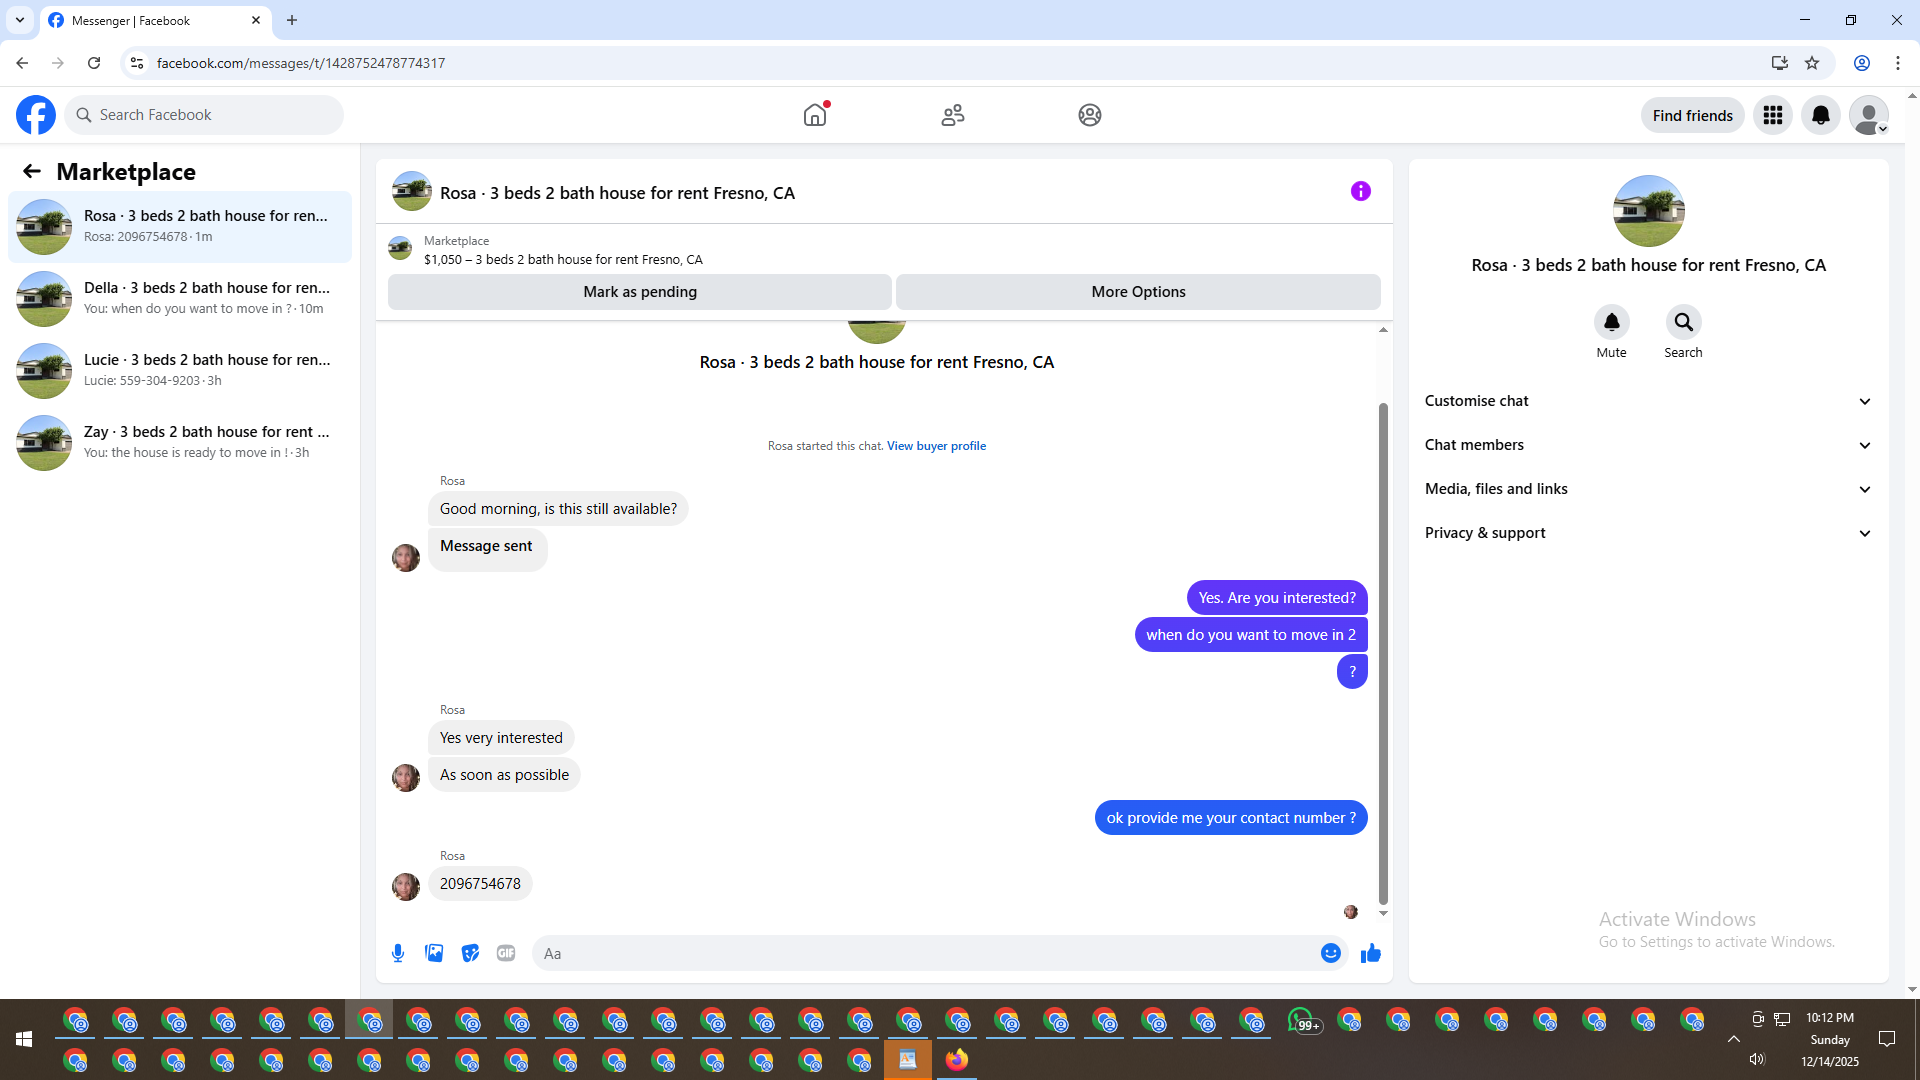This screenshot has height=1080, width=1920.
Task: Click the chat conversation scrollbar
Action: tap(1383, 650)
